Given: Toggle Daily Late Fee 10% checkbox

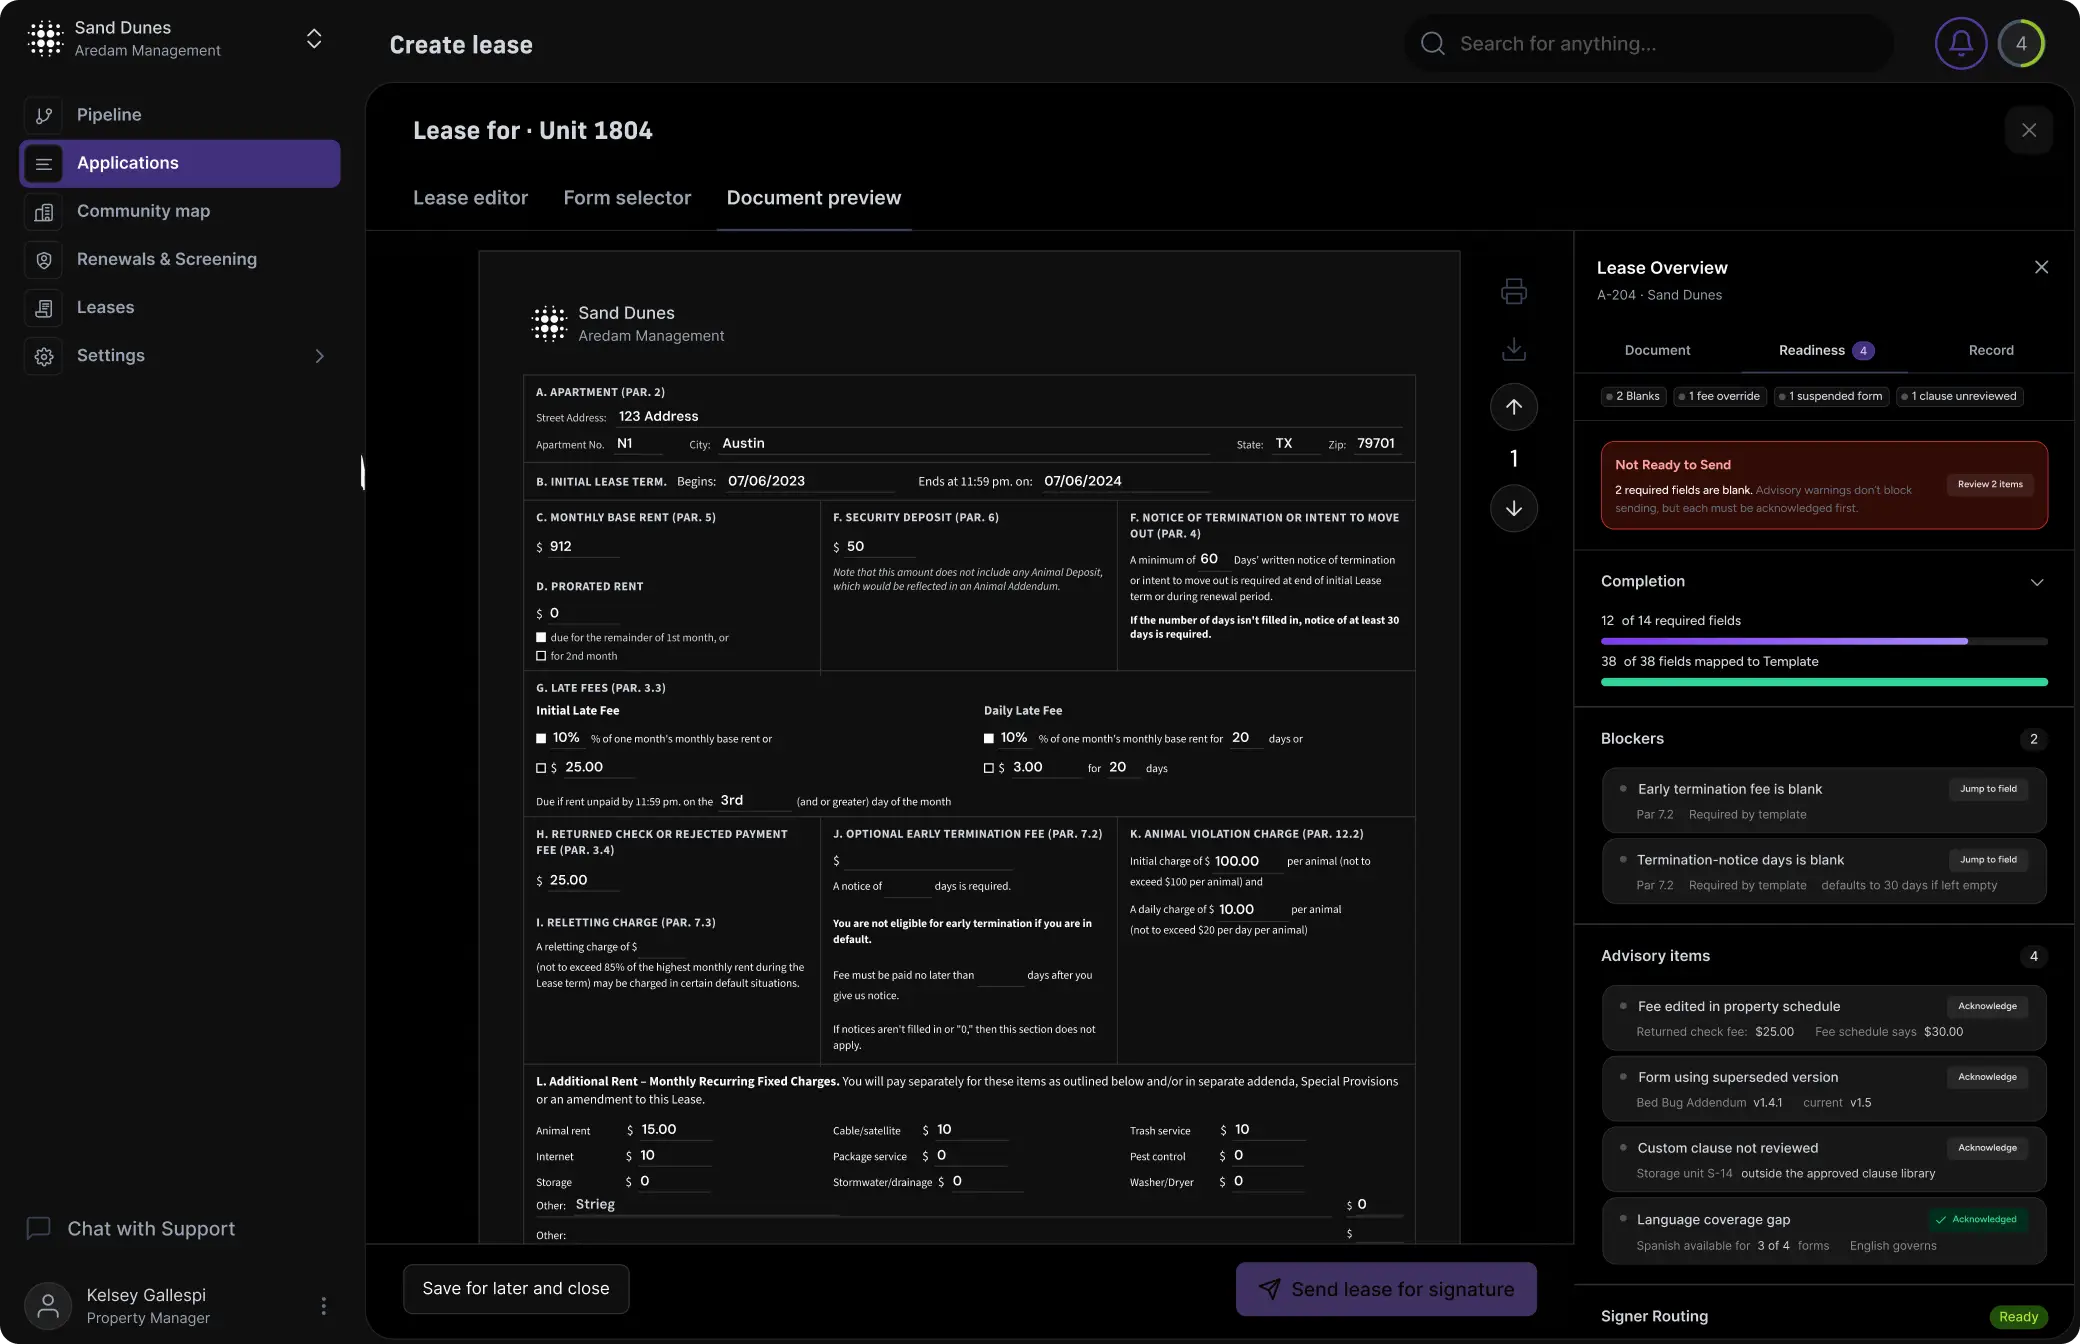Looking at the screenshot, I should pos(989,739).
